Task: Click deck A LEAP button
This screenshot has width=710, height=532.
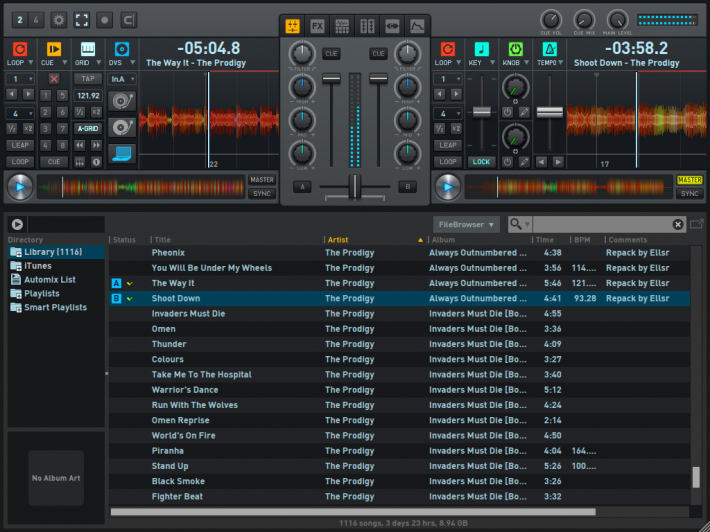Action: 20,145
